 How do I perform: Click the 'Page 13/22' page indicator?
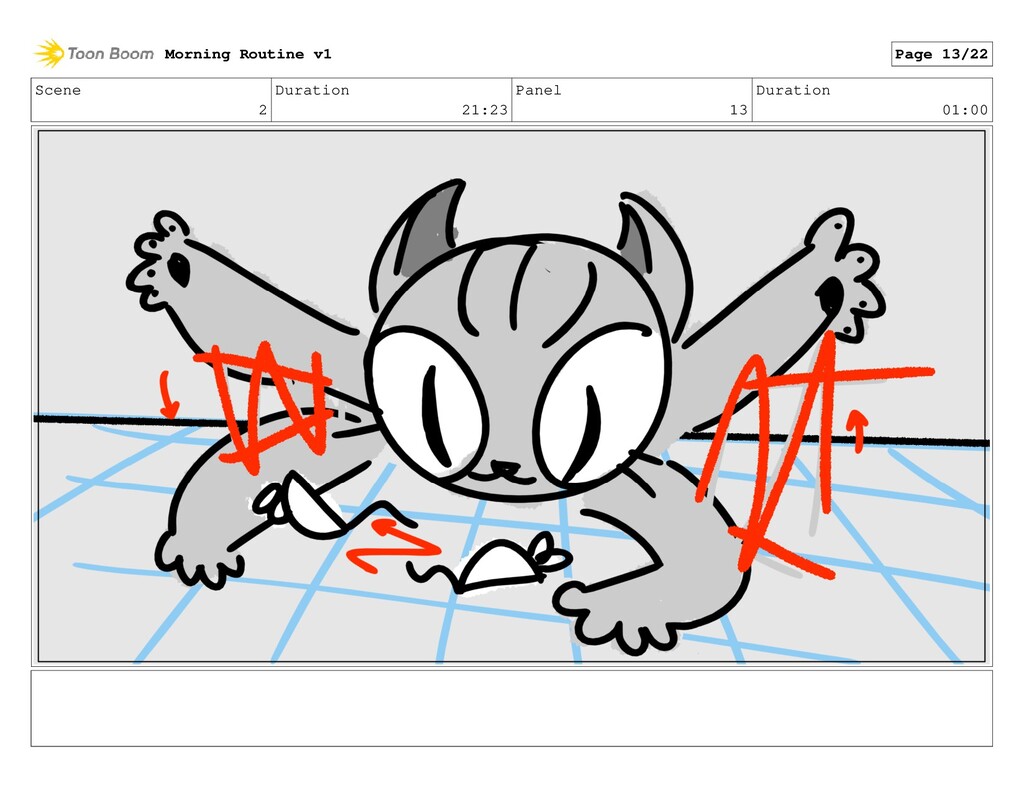click(941, 54)
